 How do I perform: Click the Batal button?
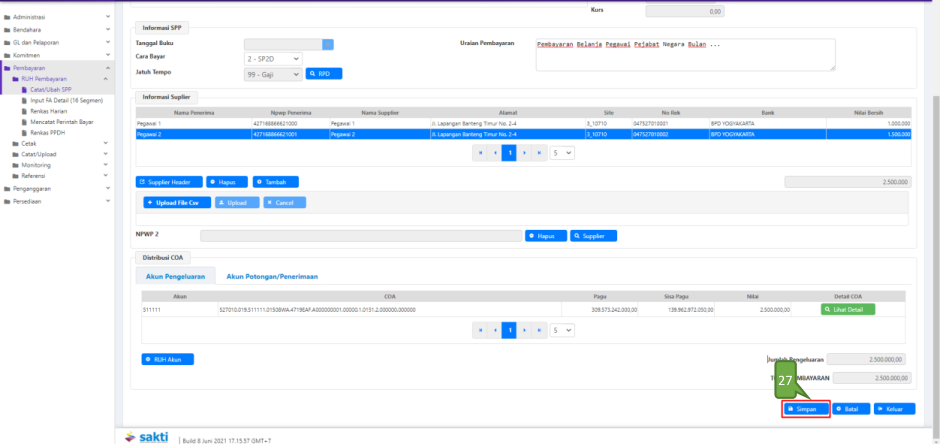point(850,409)
